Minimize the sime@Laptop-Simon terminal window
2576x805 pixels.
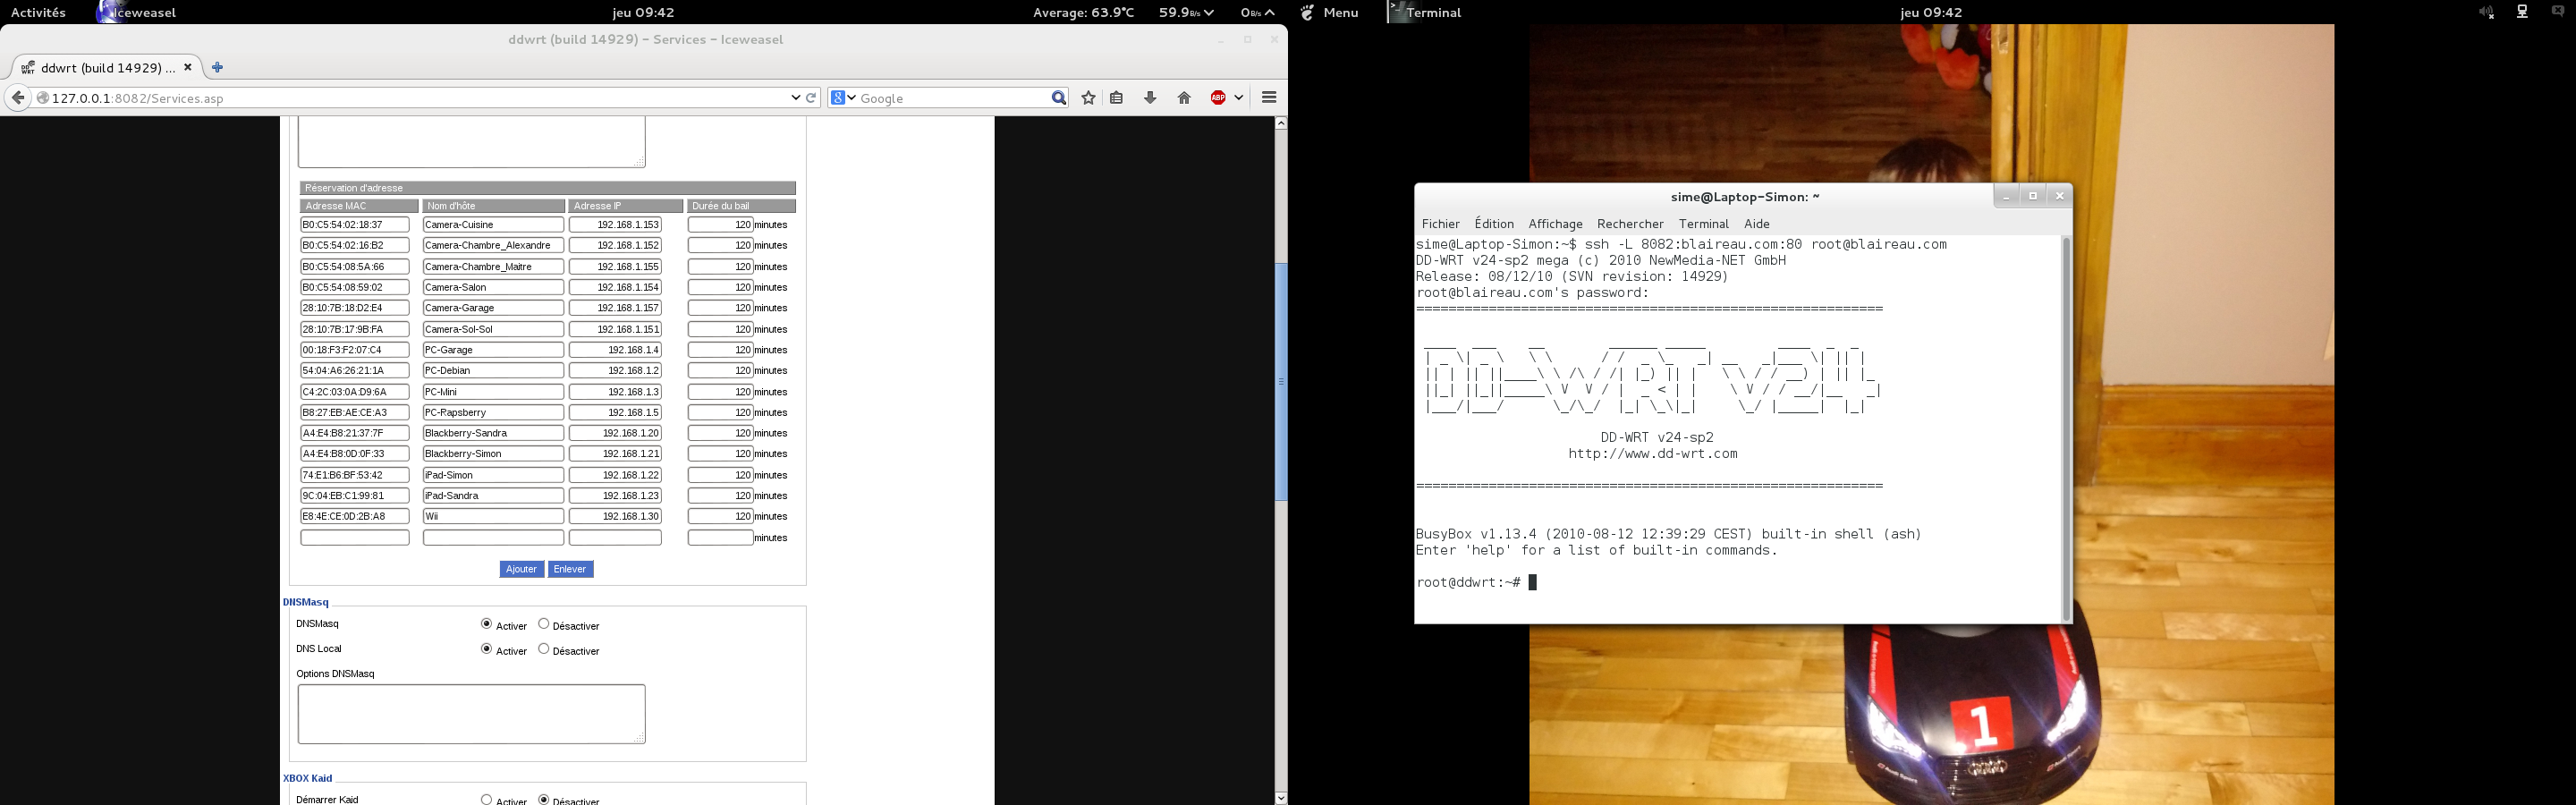pos(2006,196)
